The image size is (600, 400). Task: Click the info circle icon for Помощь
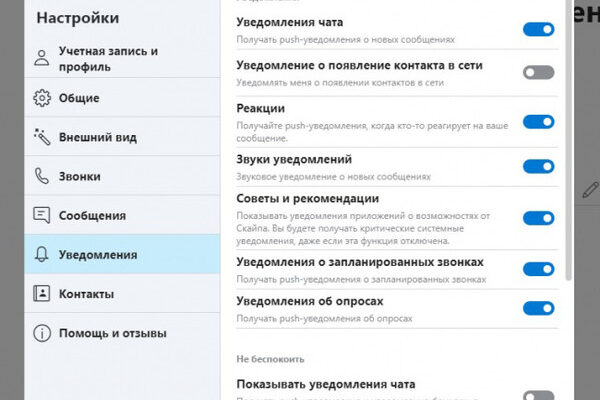pos(42,333)
